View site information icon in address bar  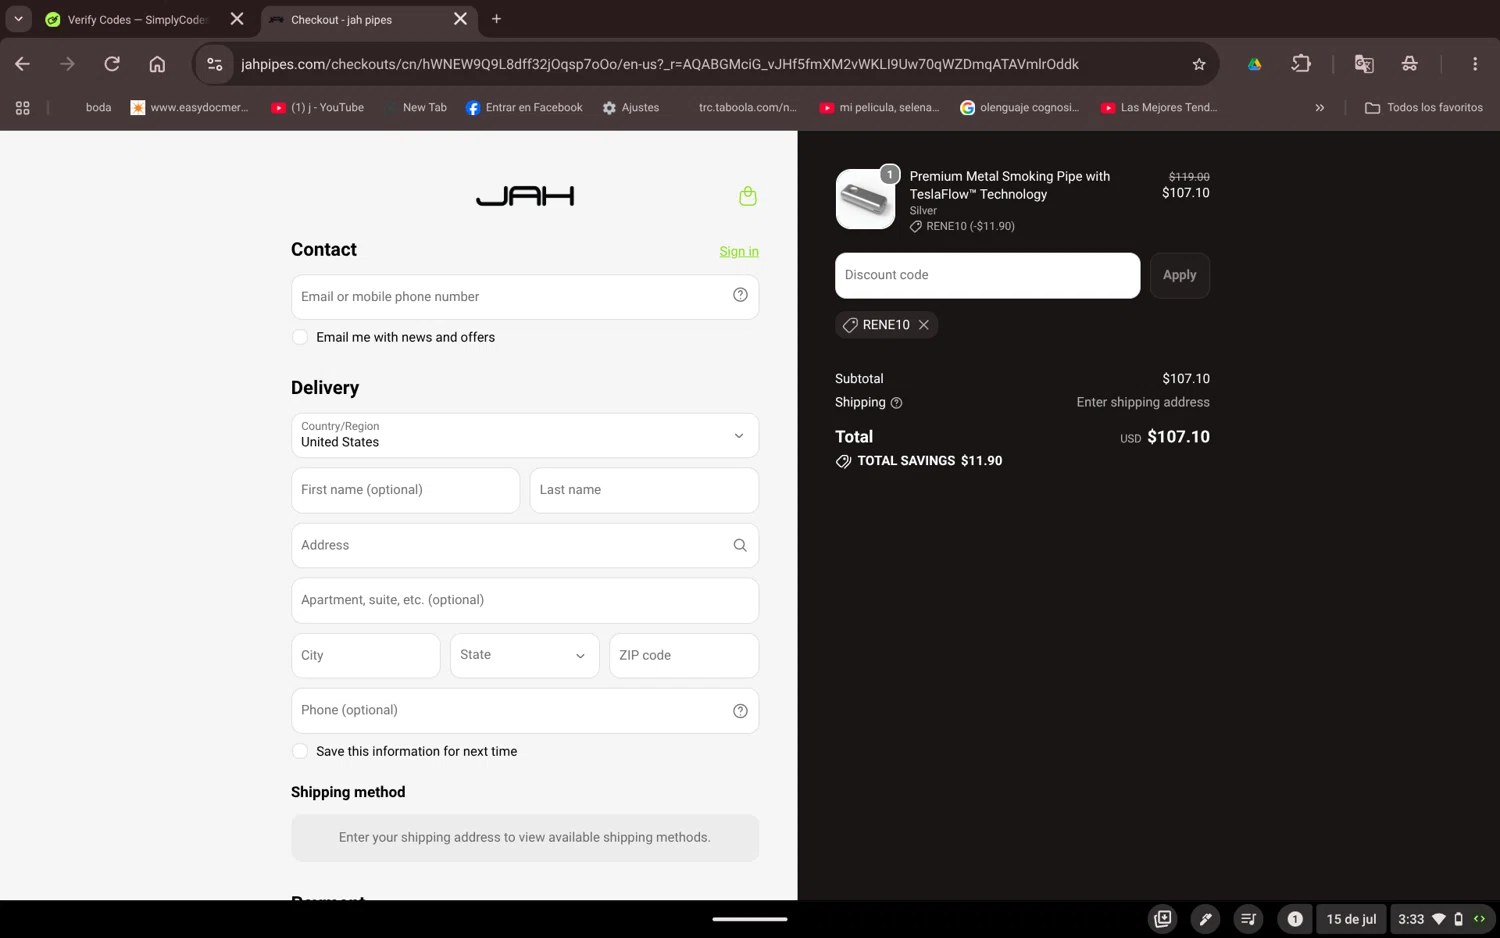tap(214, 64)
